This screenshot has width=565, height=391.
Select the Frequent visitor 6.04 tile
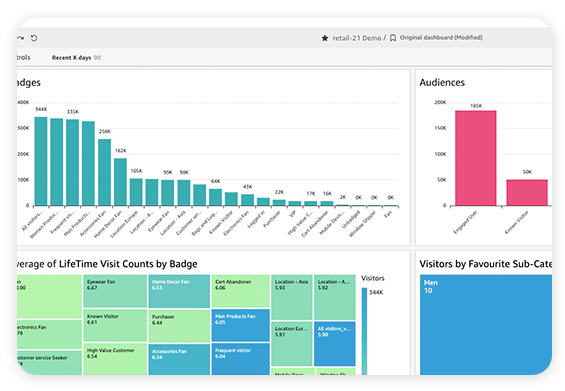(240, 359)
